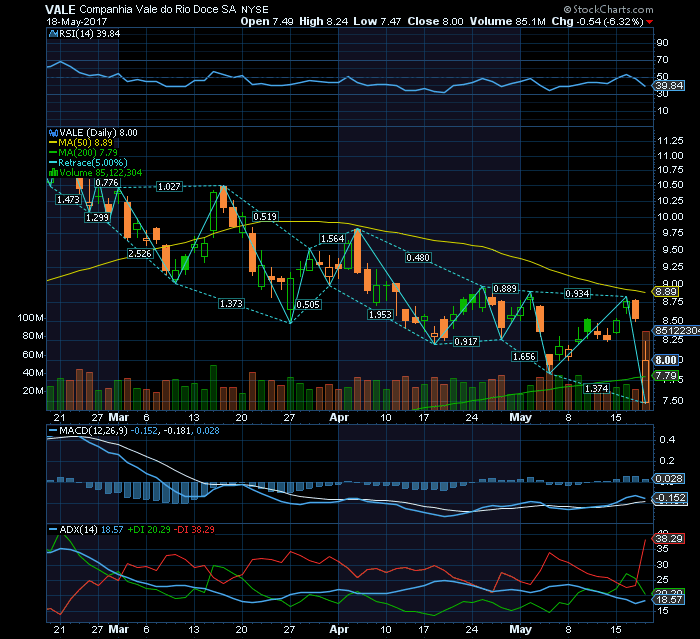The height and width of the screenshot is (639, 700).
Task: Click the 100M volume axis label
Action: pyautogui.click(x=30, y=318)
